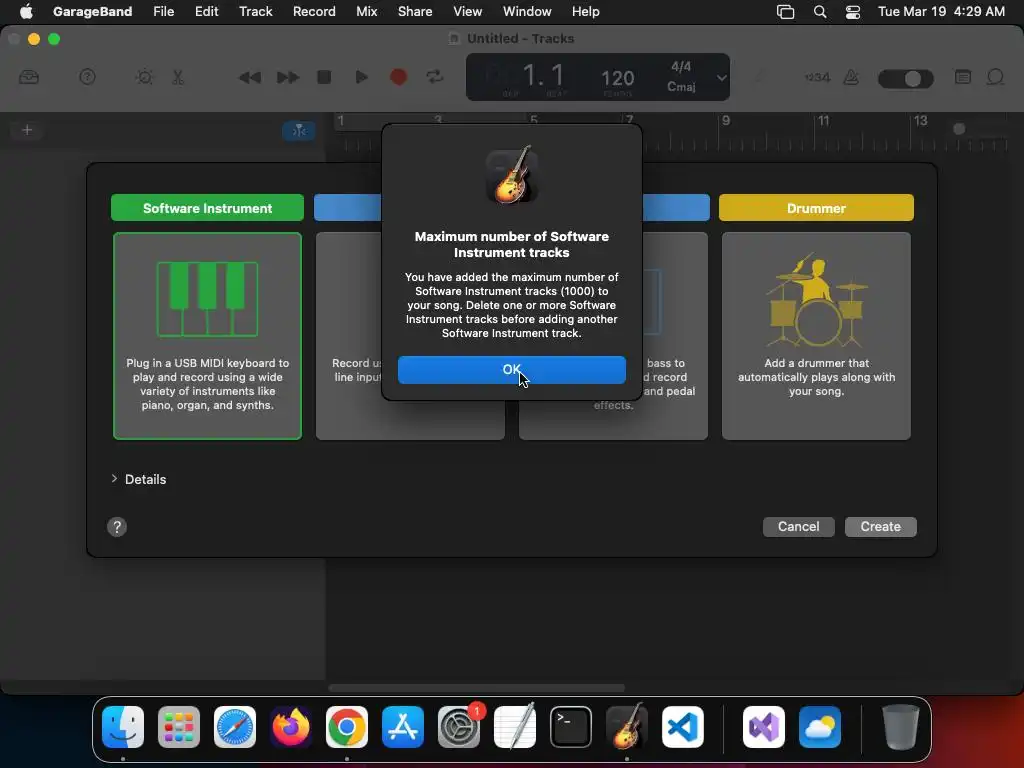The height and width of the screenshot is (768, 1024).
Task: Open the LCD display mode dropdown arrow
Action: (721, 78)
